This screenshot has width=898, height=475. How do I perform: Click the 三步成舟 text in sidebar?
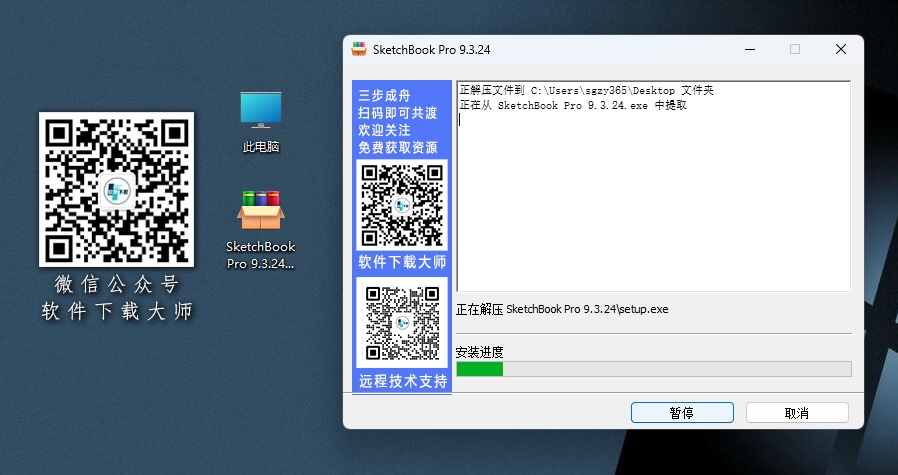[x=384, y=96]
